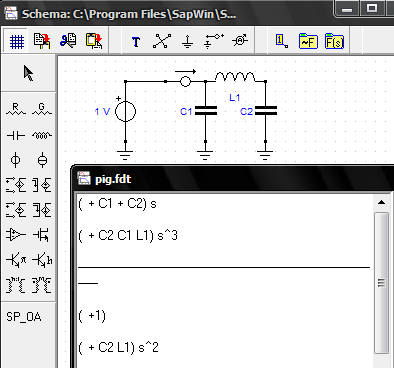
Task: Click the pig.fdt window title icon
Action: click(x=84, y=179)
